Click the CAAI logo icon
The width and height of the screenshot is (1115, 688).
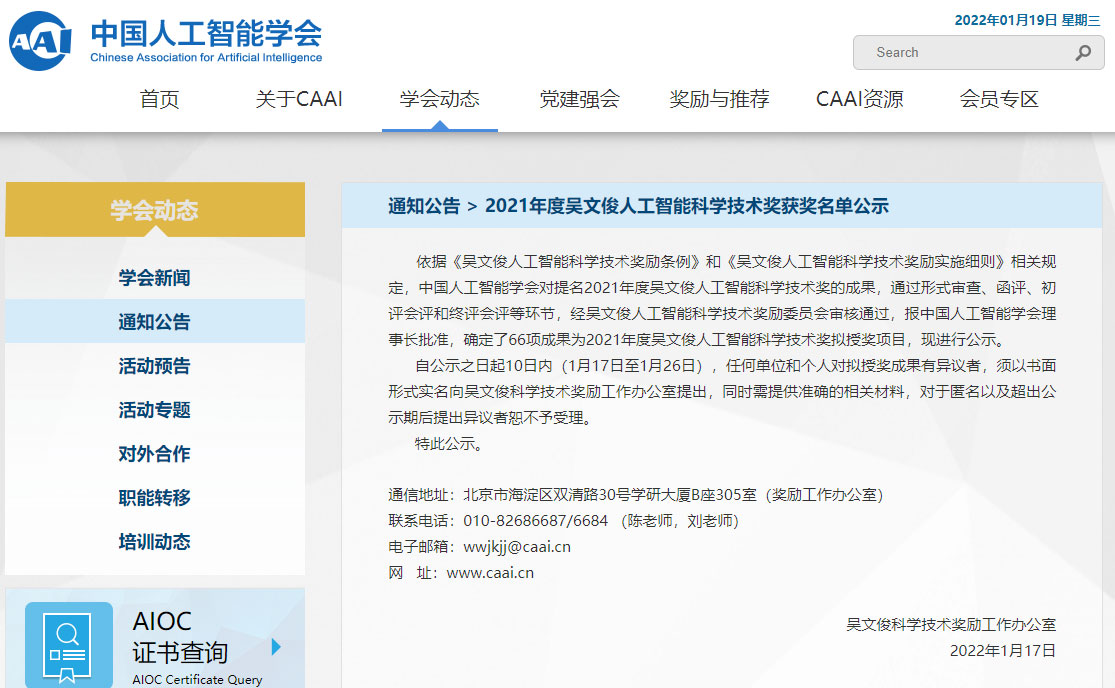point(41,41)
